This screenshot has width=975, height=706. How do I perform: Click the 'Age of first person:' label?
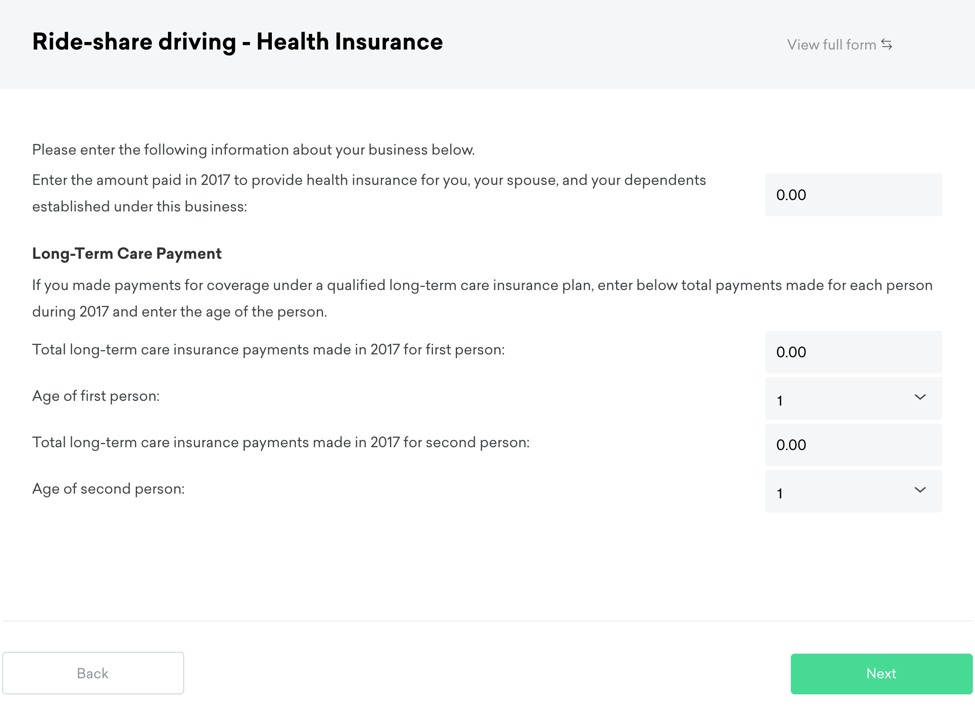point(96,396)
